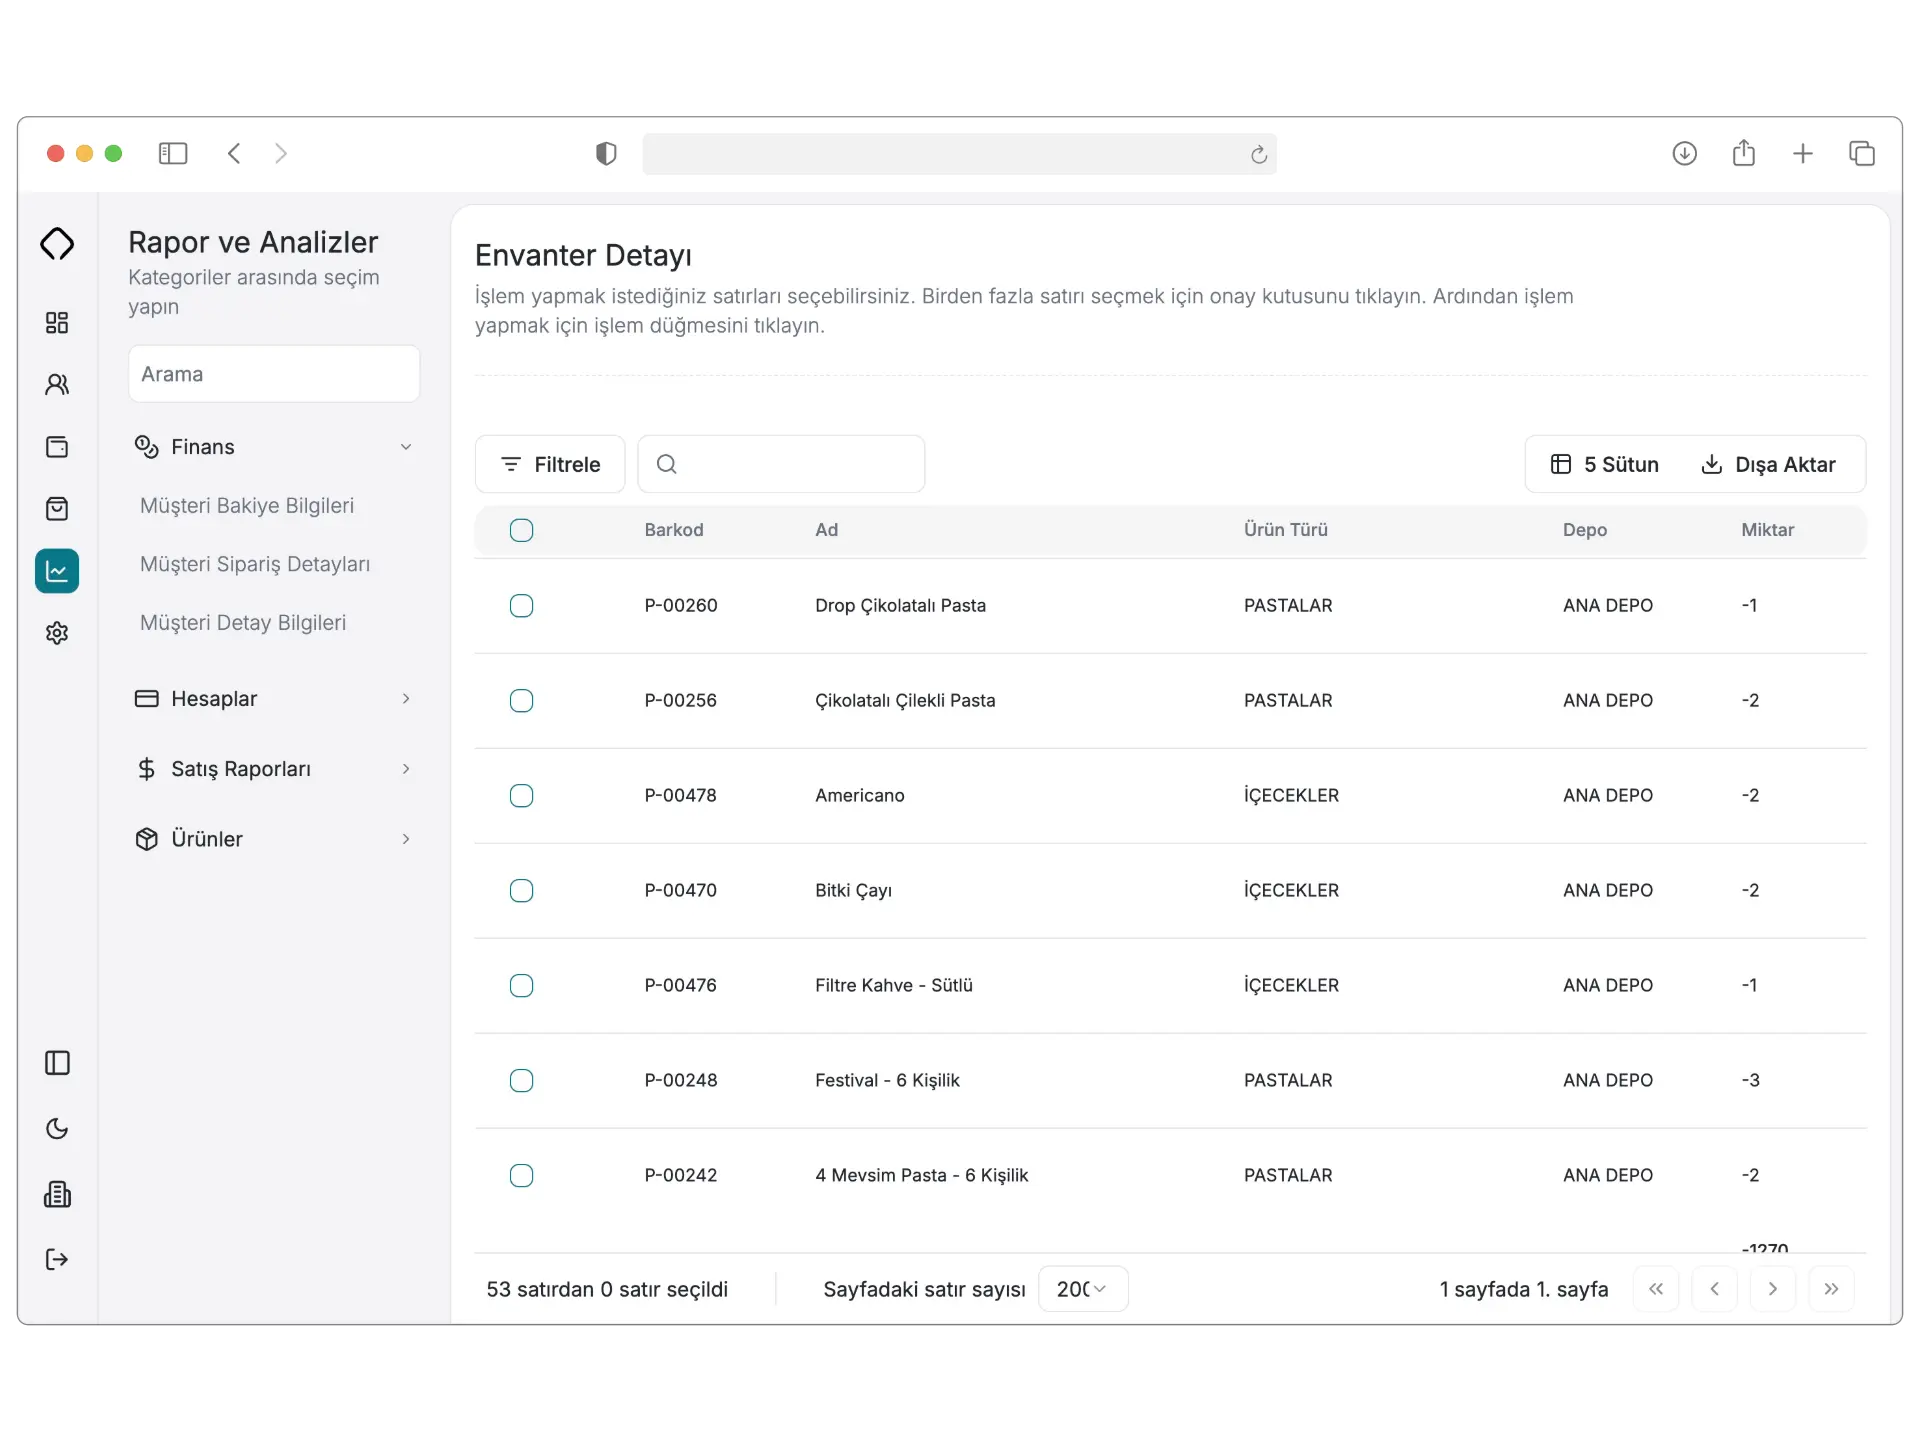Click the shopping bag icon in sidebar

point(57,509)
